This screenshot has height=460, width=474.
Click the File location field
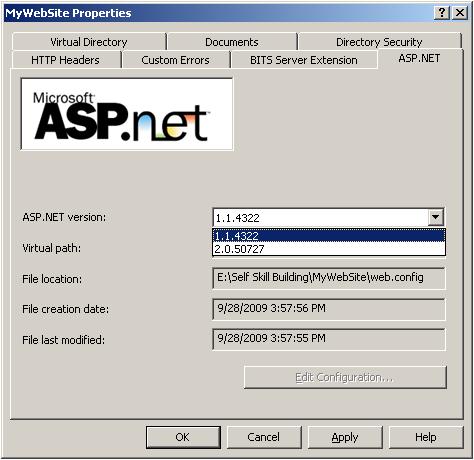coord(329,278)
